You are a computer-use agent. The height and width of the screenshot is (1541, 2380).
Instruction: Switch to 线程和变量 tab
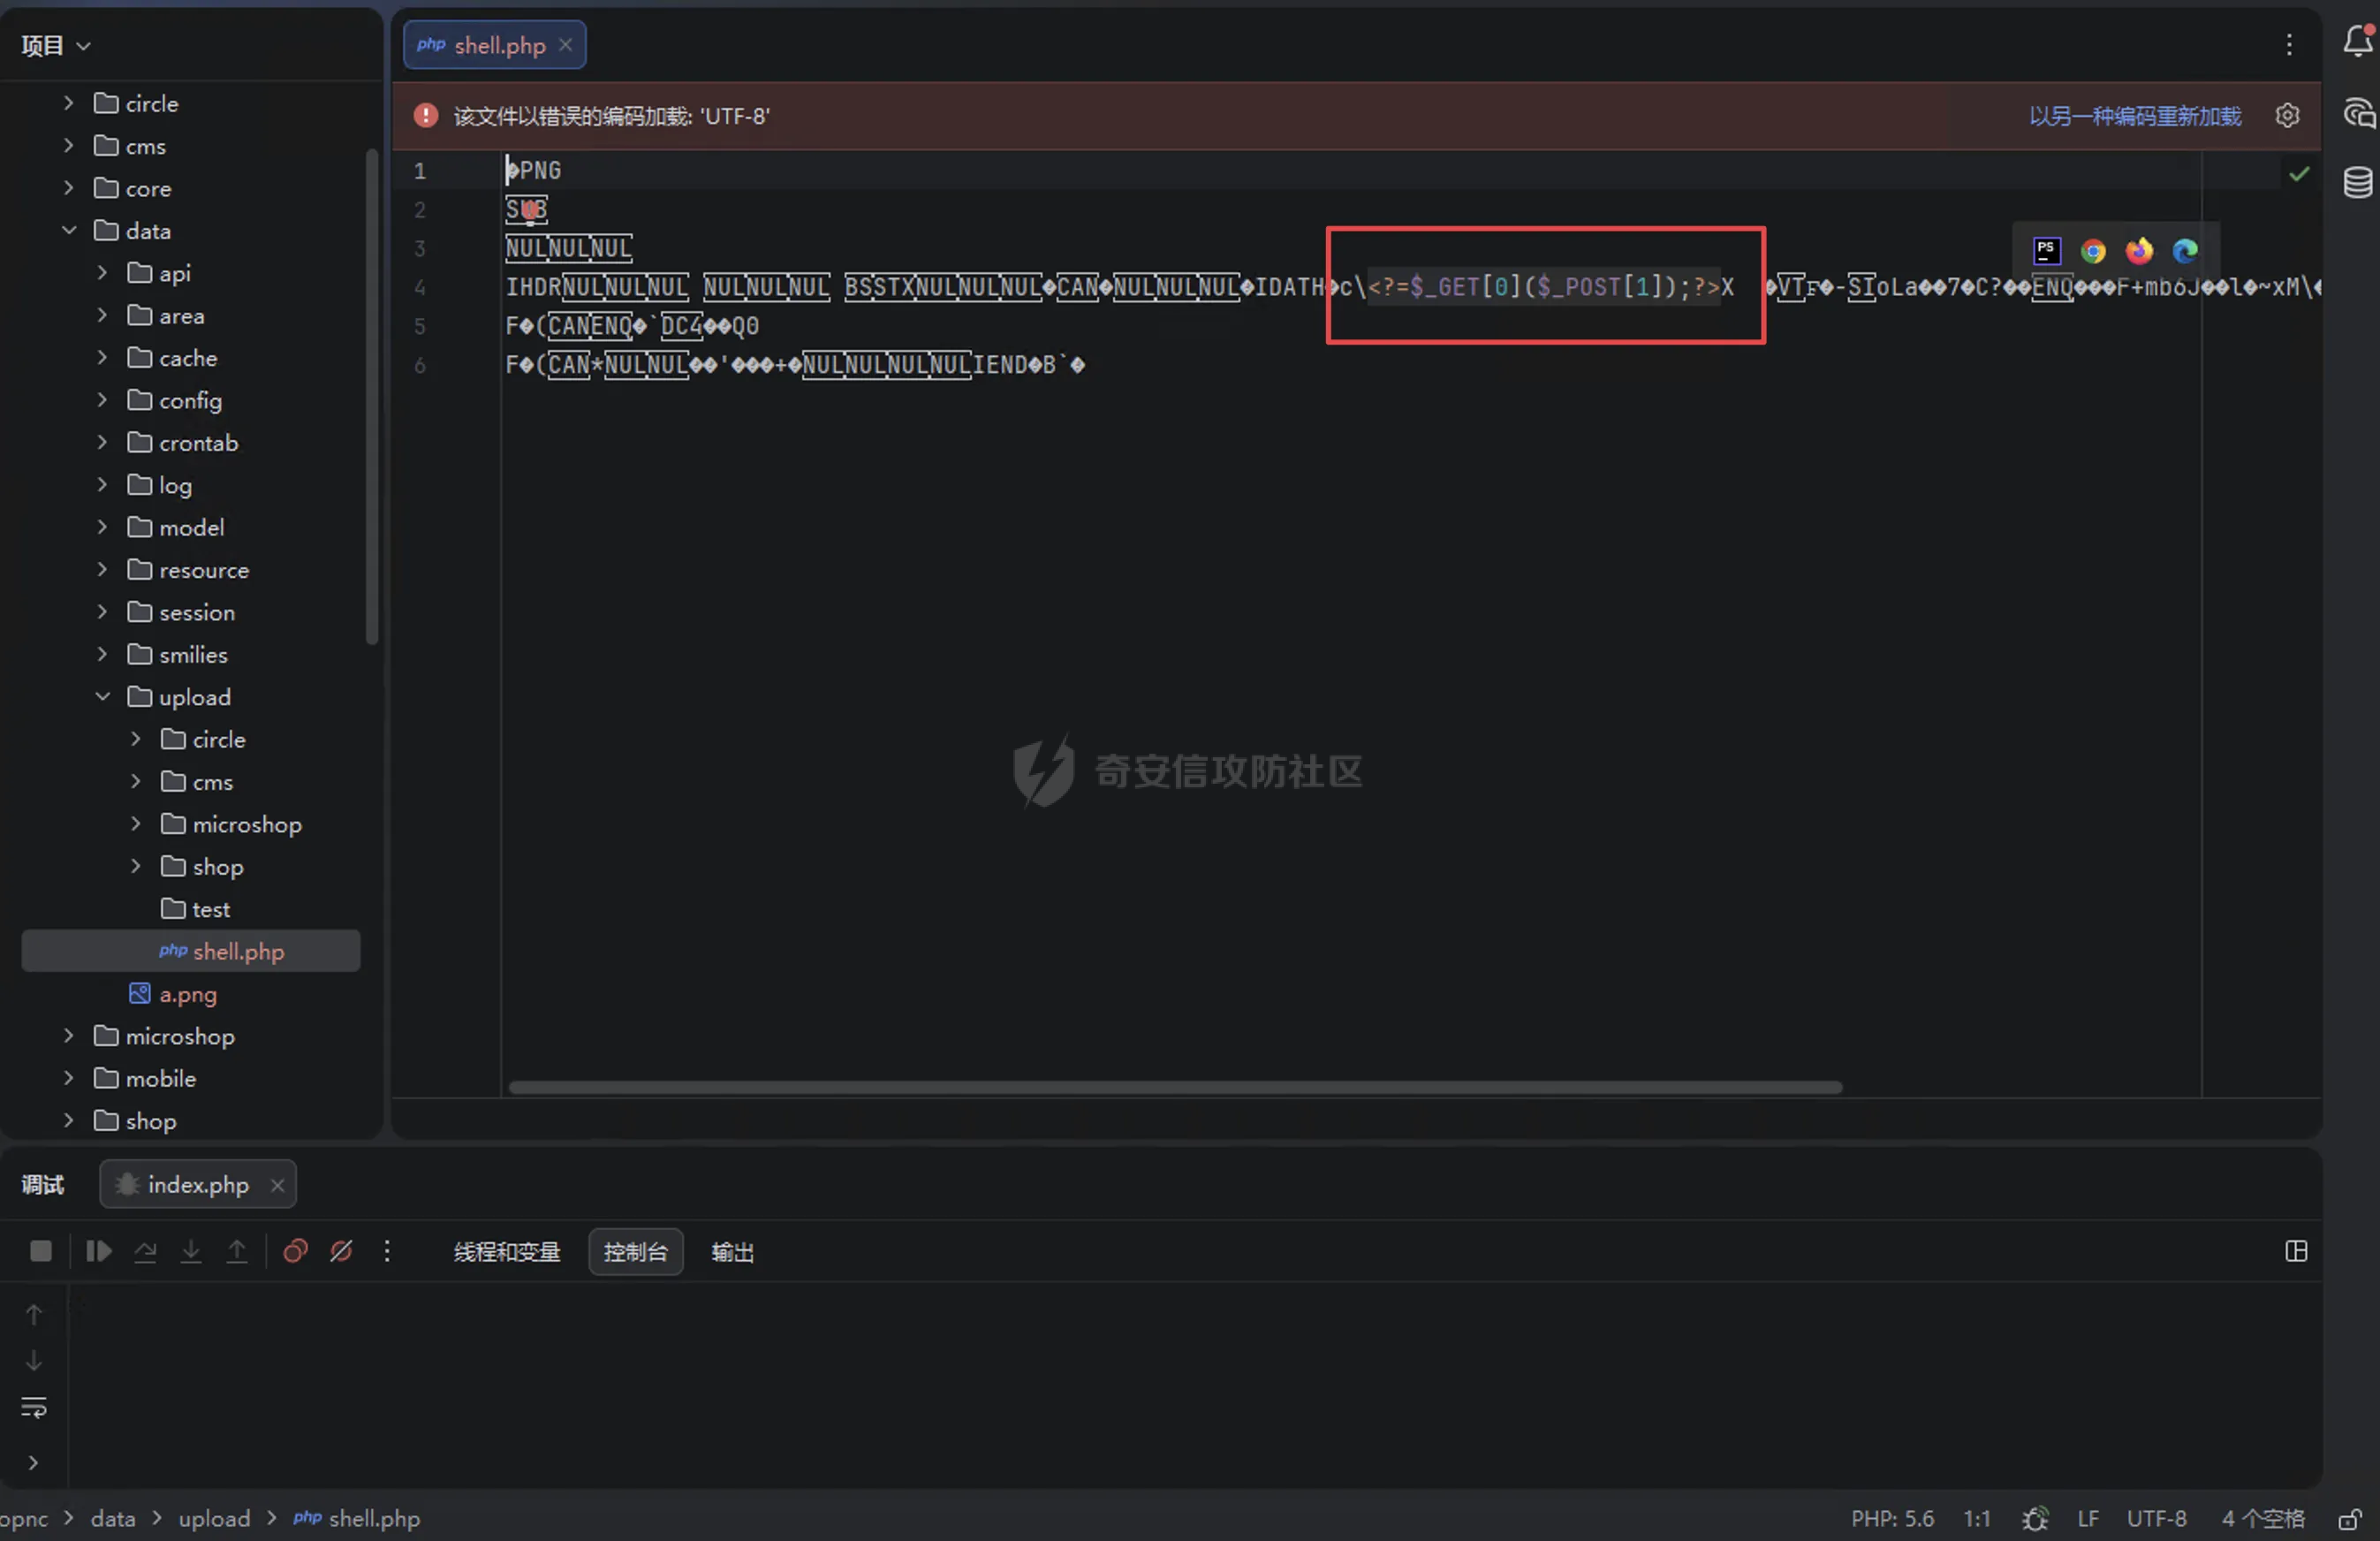click(x=507, y=1252)
